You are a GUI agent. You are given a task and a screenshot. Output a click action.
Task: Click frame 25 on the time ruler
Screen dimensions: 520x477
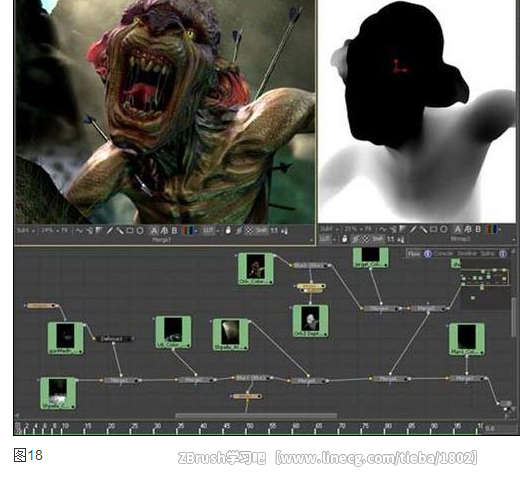pos(134,426)
